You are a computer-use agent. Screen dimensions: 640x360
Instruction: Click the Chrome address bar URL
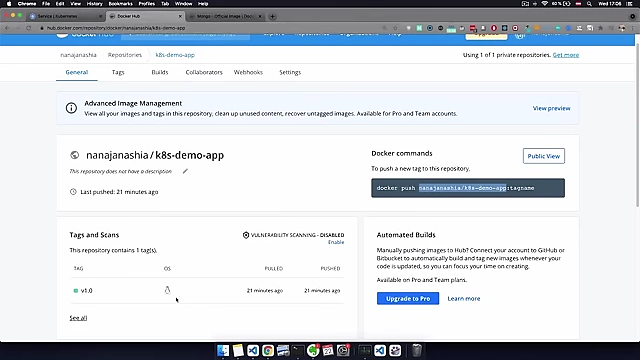[x=116, y=28]
